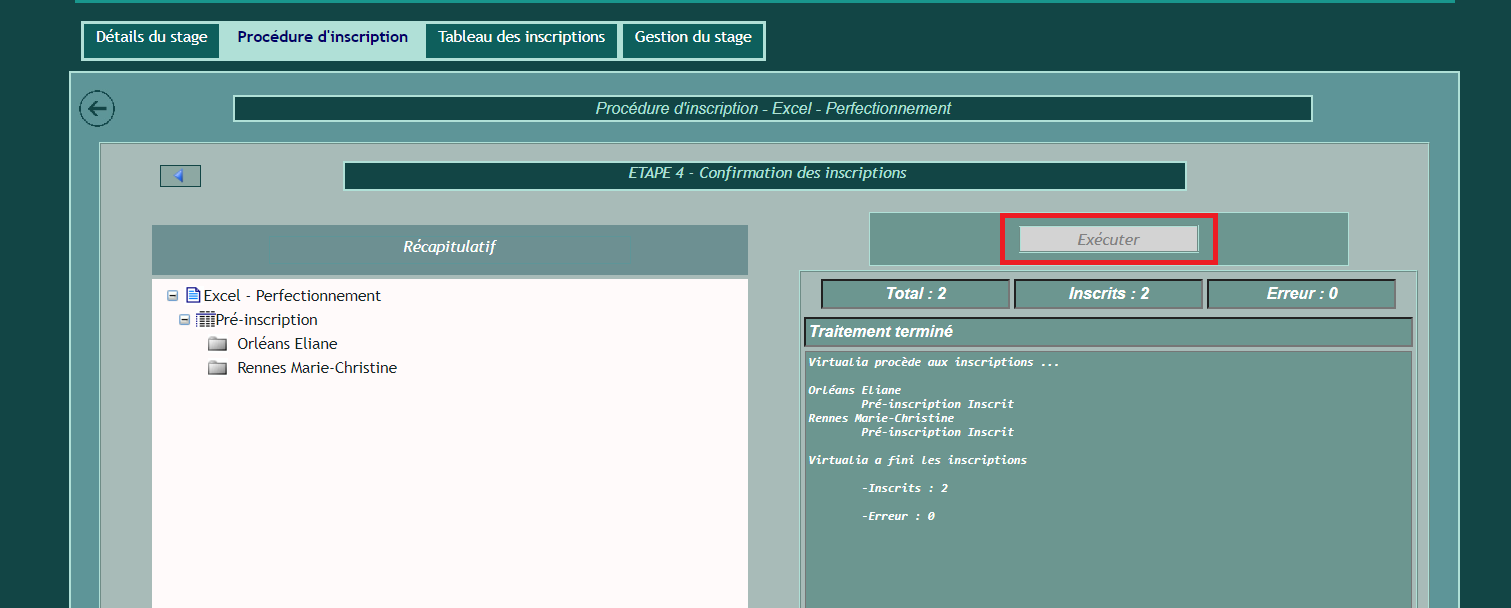Screen dimensions: 1511x608
Task: Select Rennes Marie-Christine name in the tree
Action: (317, 368)
